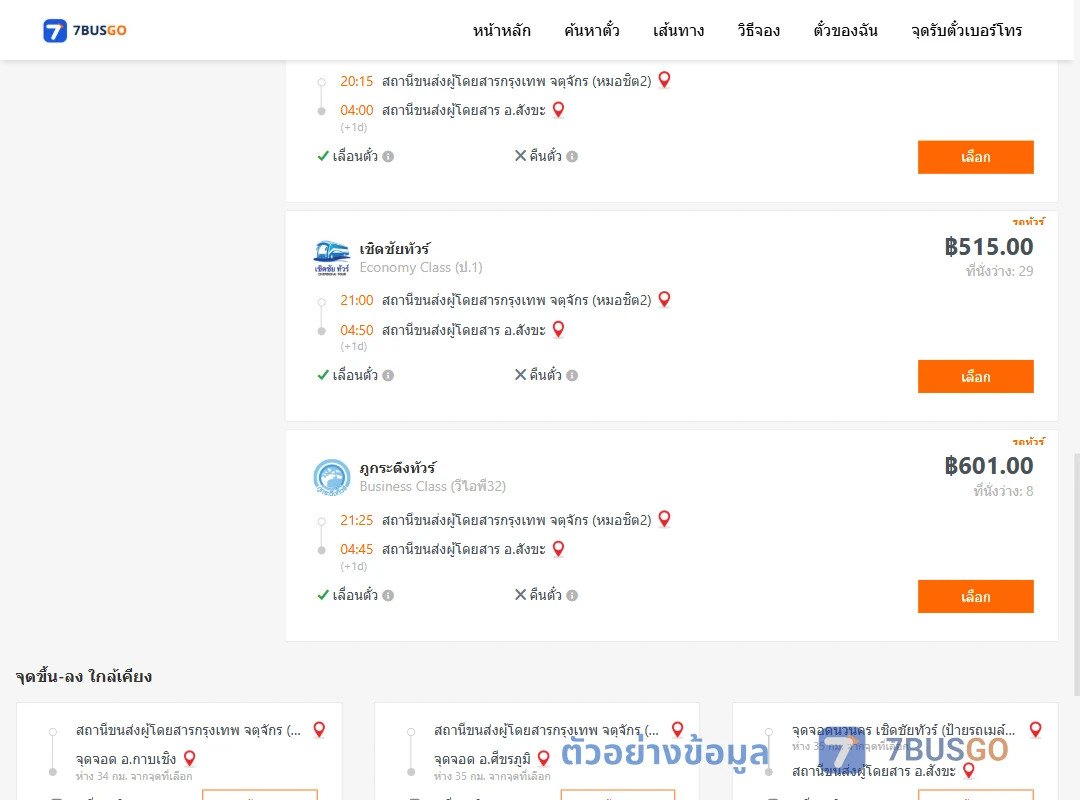Open ตั๋วของฉัน in navigation
This screenshot has width=1080, height=800.
pos(845,30)
